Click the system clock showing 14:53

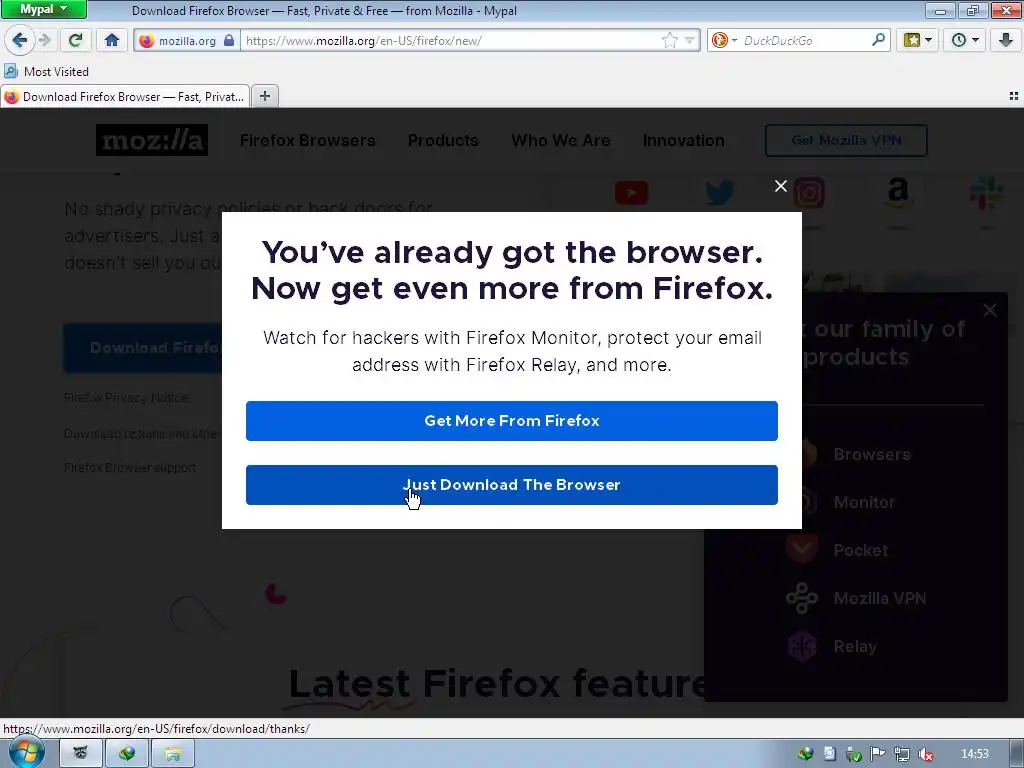pyautogui.click(x=974, y=754)
